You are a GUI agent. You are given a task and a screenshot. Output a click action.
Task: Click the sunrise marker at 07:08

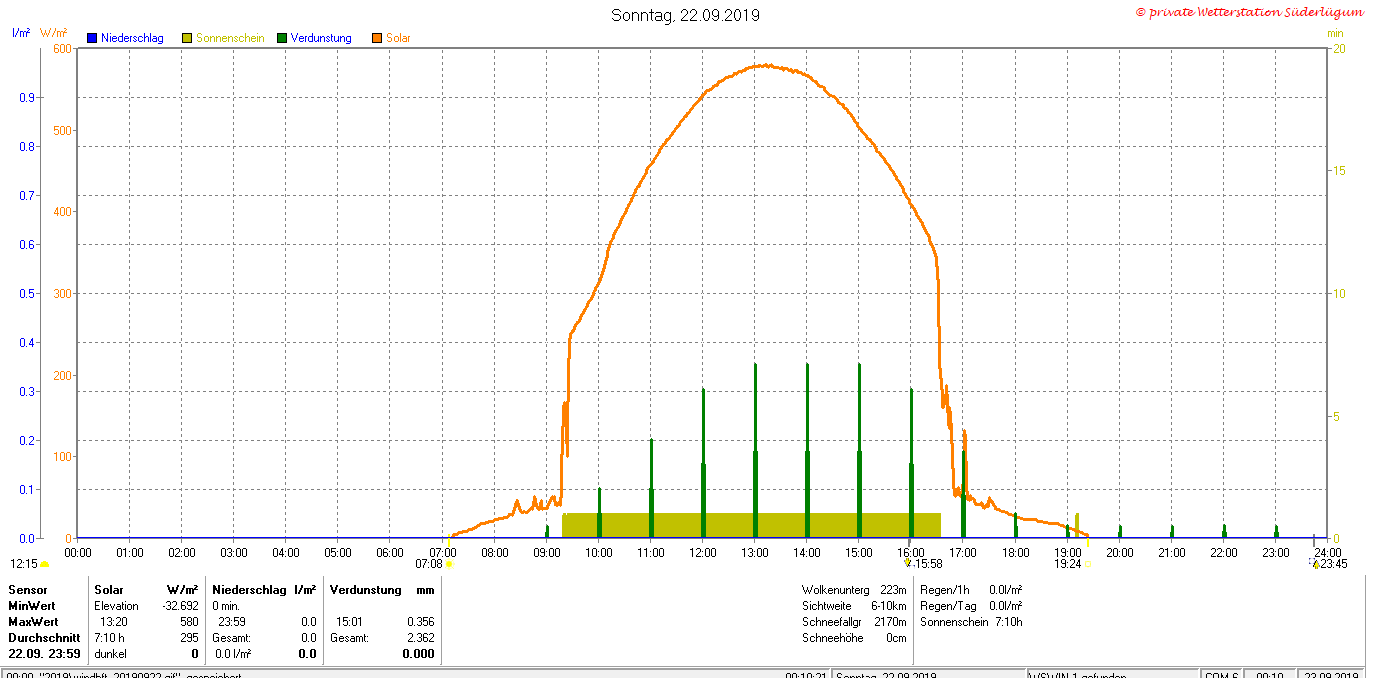[x=449, y=564]
